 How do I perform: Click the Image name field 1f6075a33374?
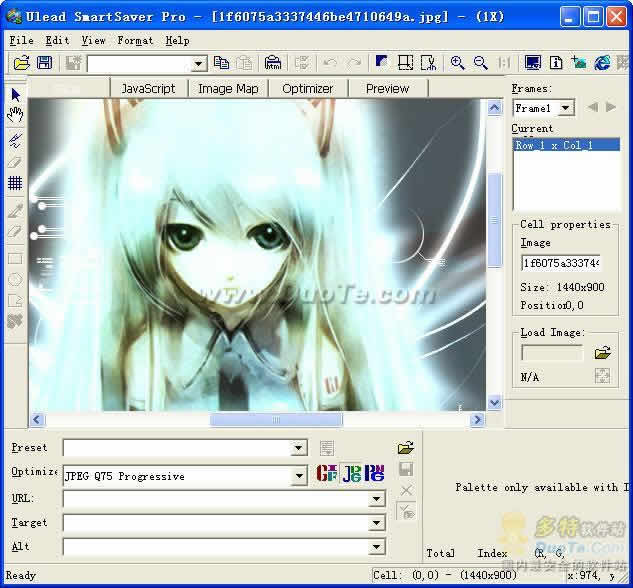[x=561, y=263]
